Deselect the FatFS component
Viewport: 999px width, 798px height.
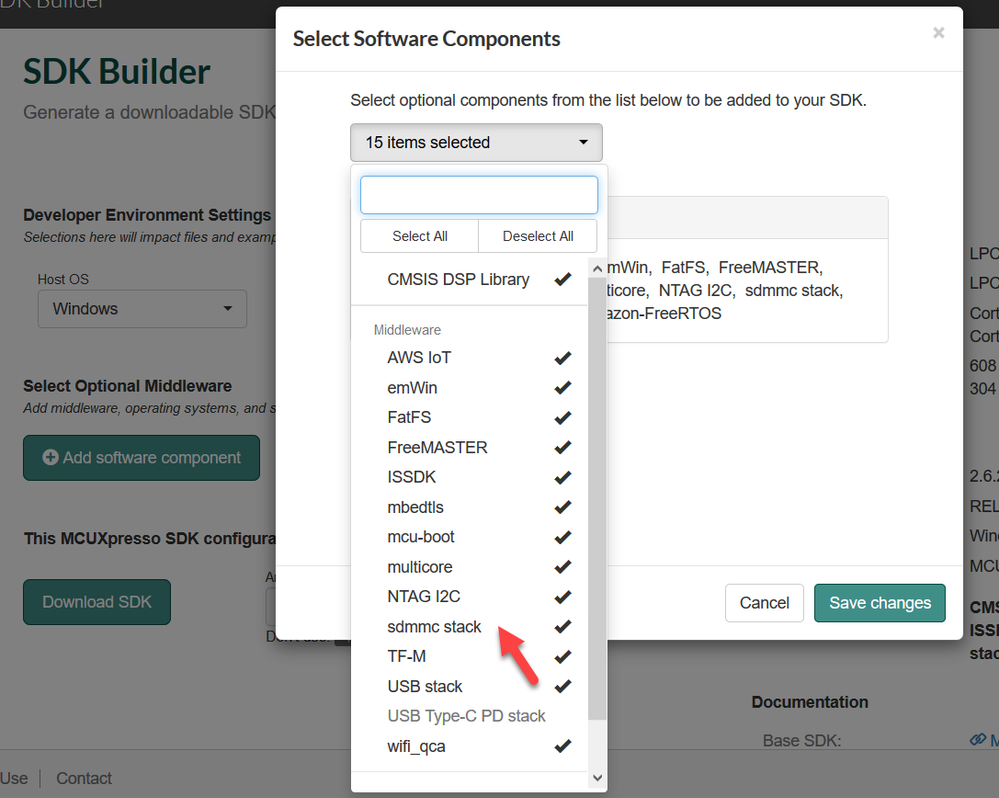coord(410,417)
